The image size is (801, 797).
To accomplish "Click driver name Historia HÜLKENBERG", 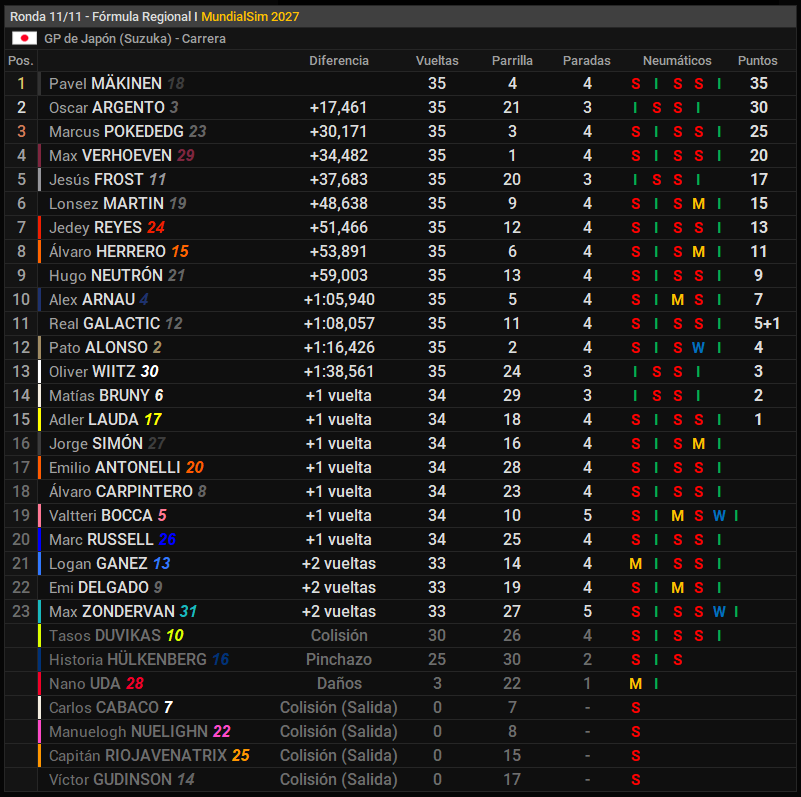I will [x=128, y=660].
